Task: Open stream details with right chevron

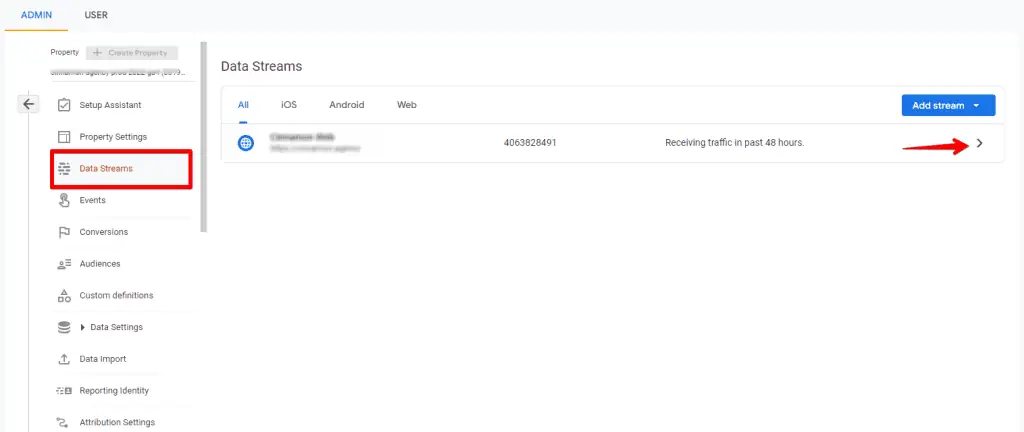Action: (x=979, y=143)
